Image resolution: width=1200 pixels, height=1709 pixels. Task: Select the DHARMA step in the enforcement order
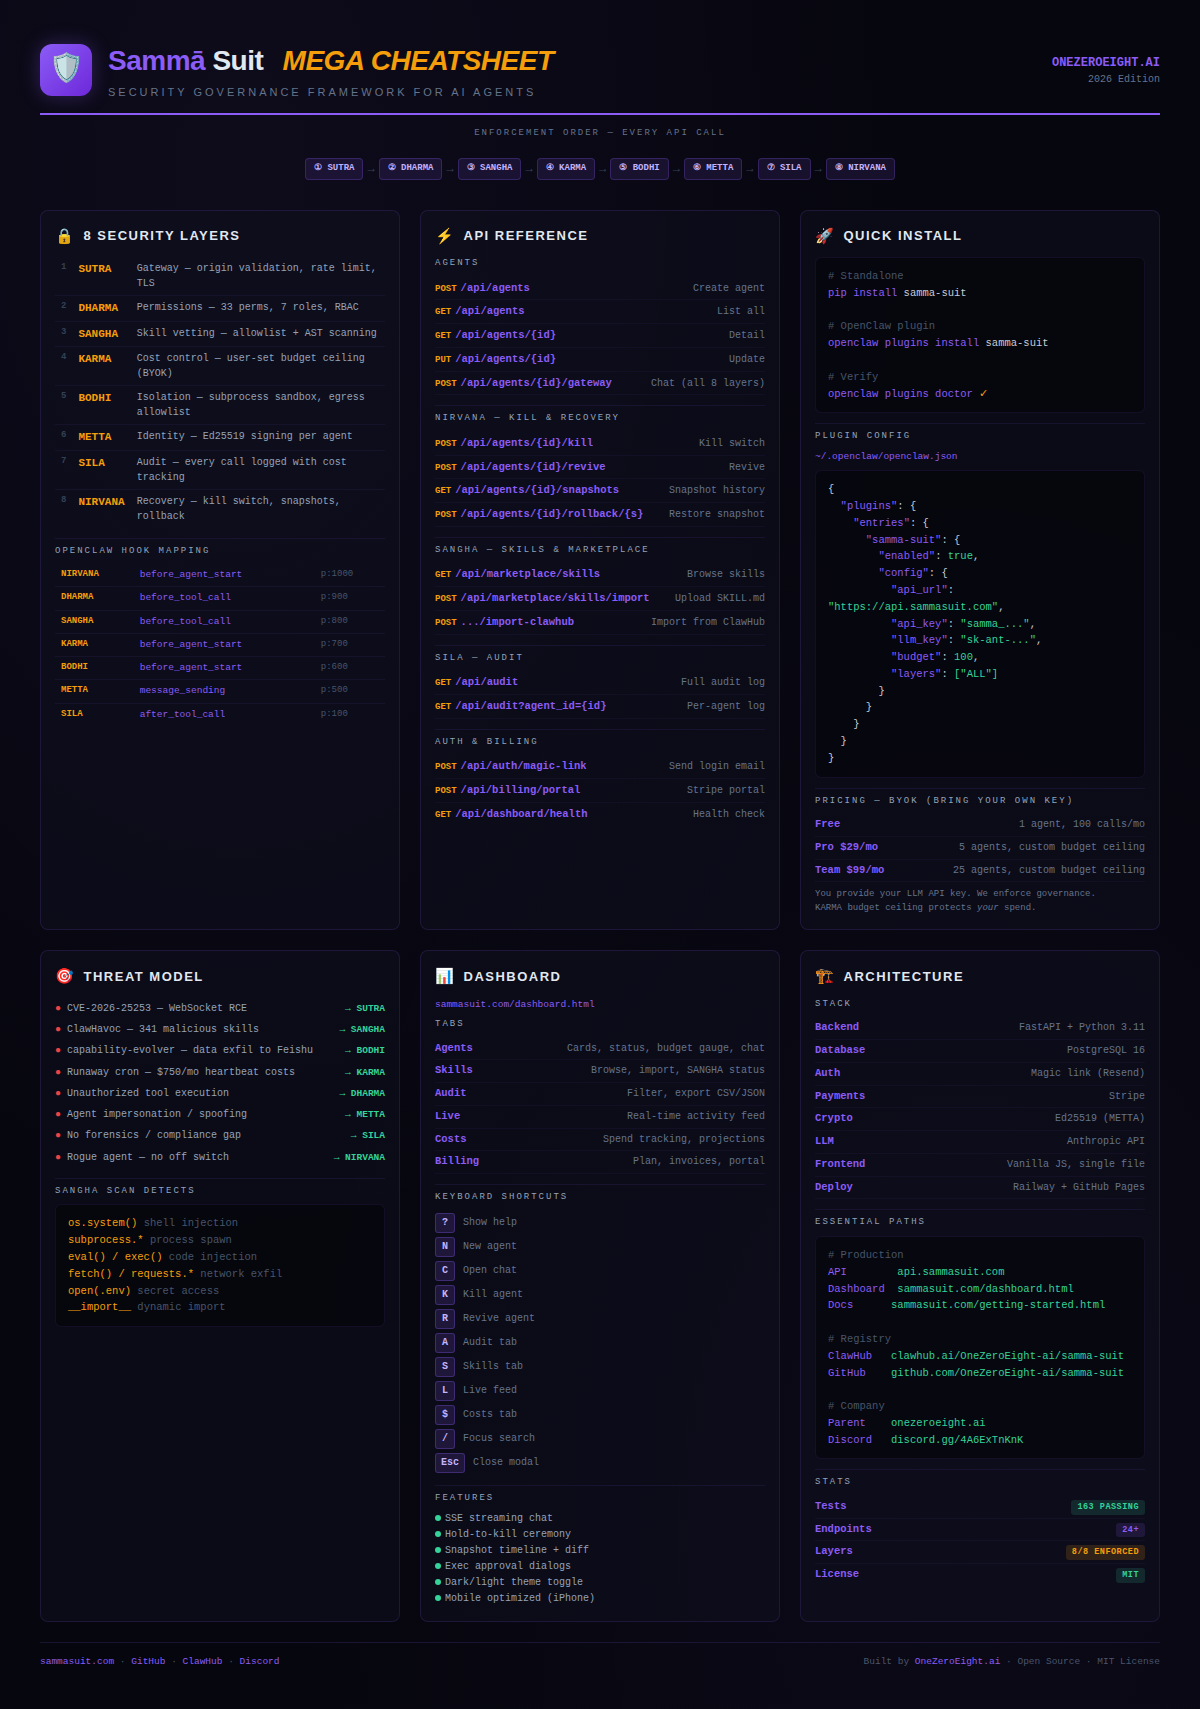[410, 168]
